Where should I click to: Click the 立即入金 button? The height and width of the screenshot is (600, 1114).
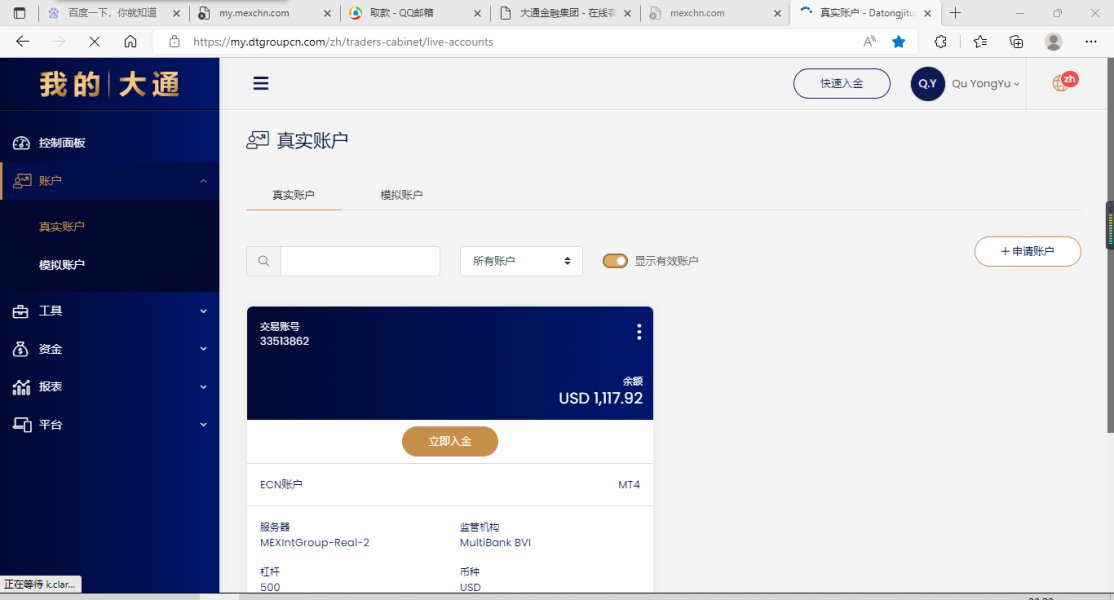click(x=450, y=442)
